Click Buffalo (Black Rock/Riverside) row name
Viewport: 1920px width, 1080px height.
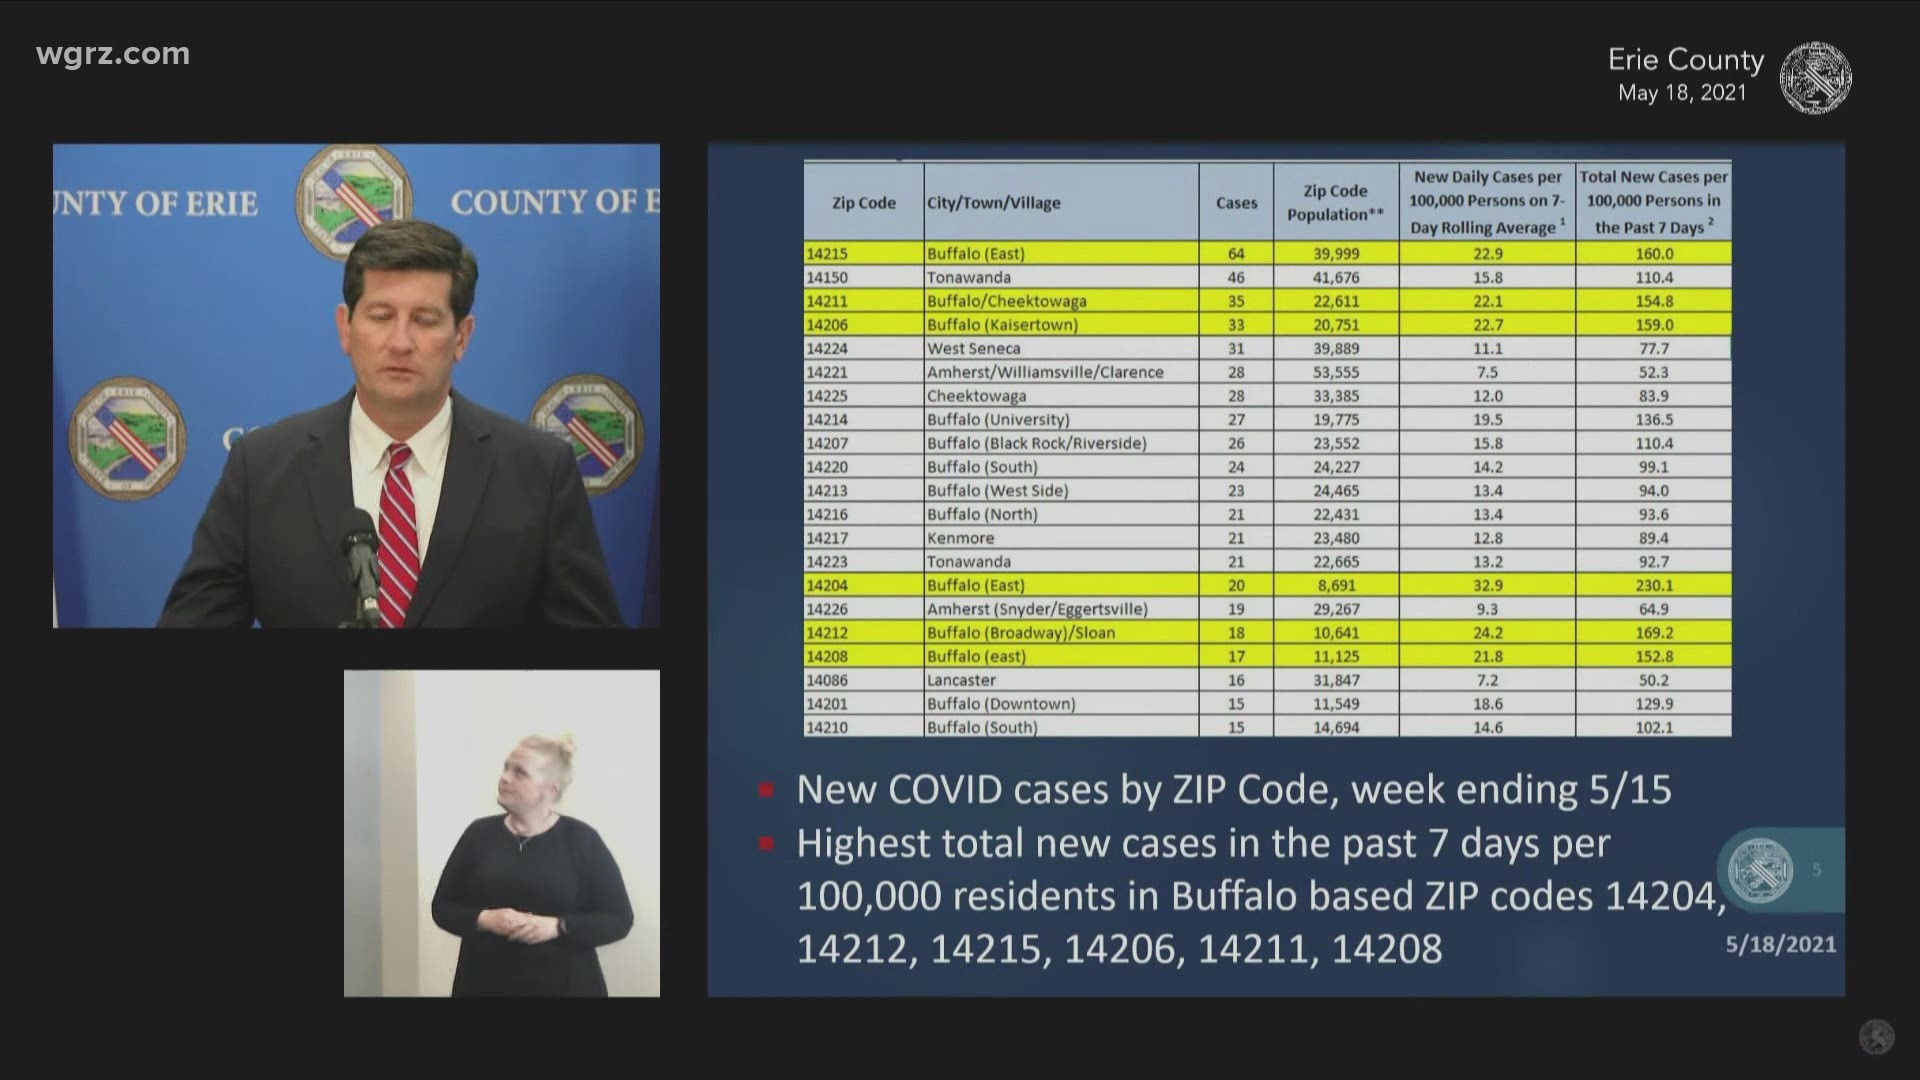(x=1036, y=443)
